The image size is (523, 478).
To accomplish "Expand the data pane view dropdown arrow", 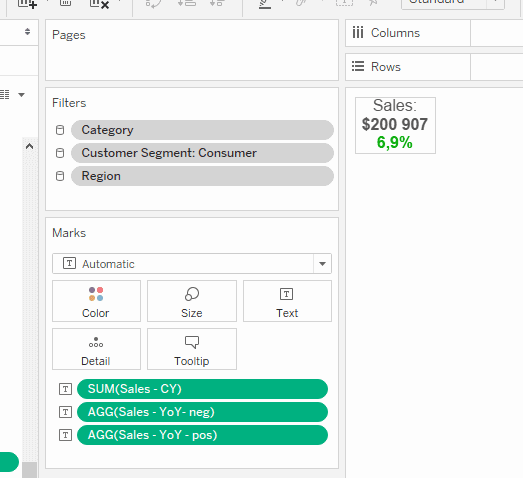I will (x=21, y=95).
